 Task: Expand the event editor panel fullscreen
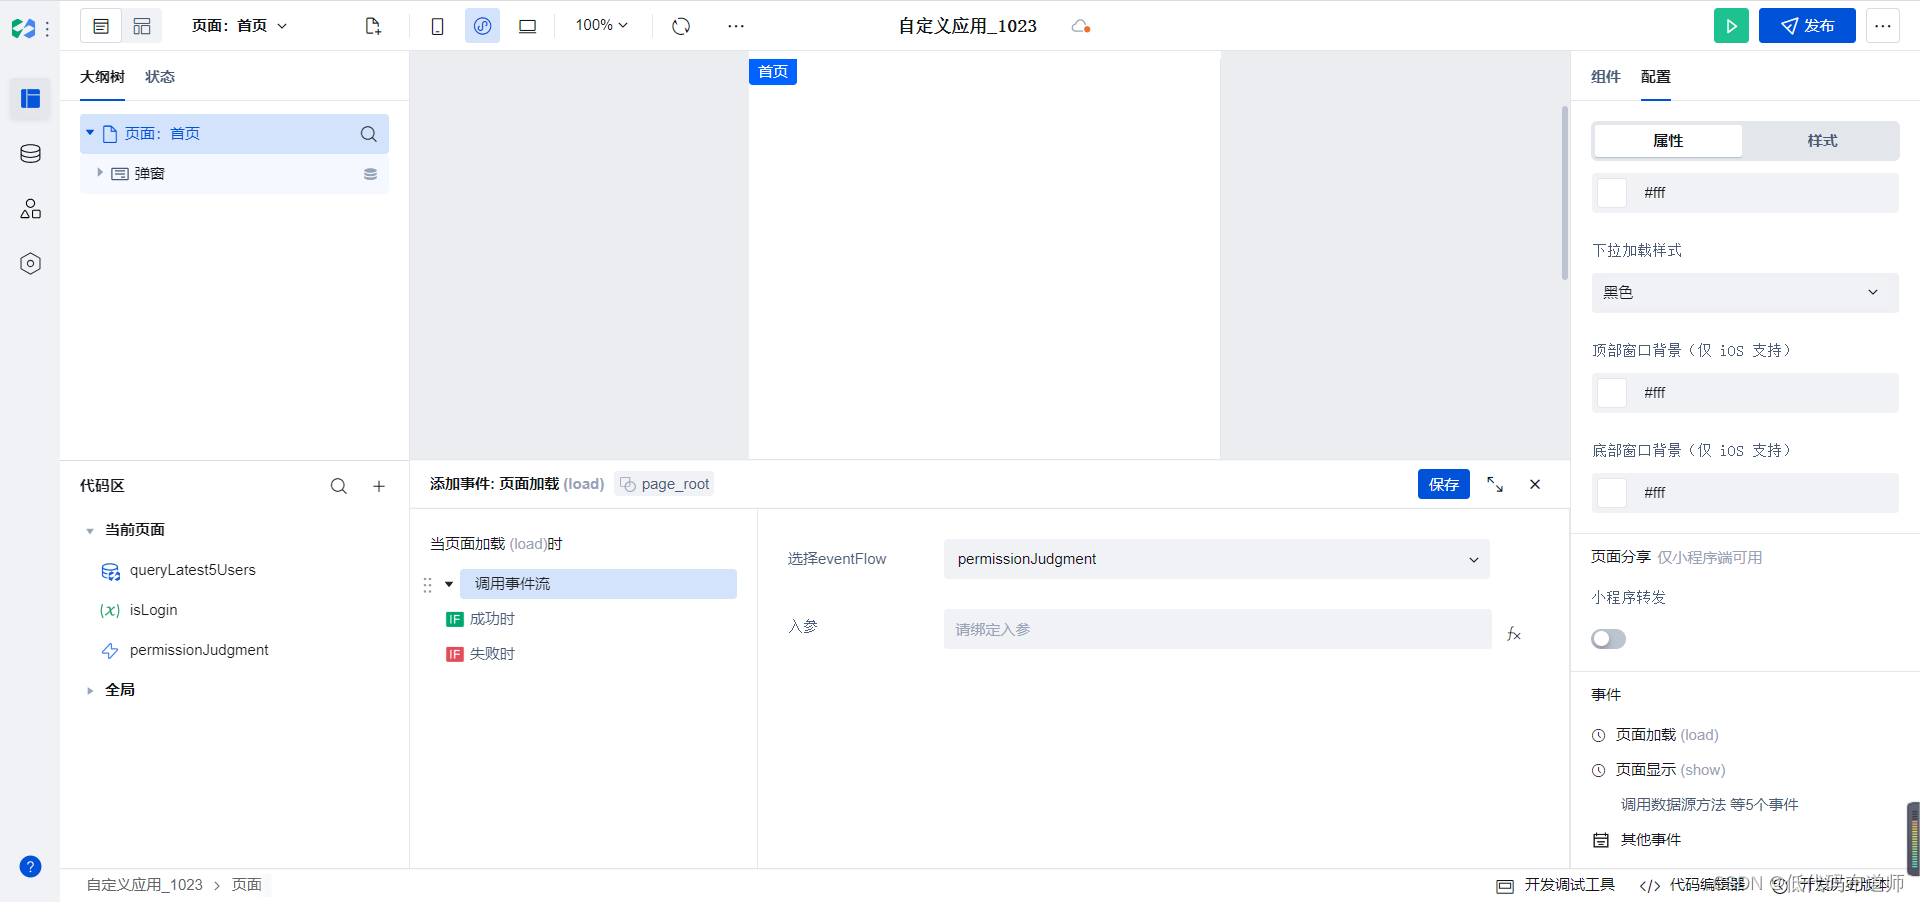point(1495,484)
